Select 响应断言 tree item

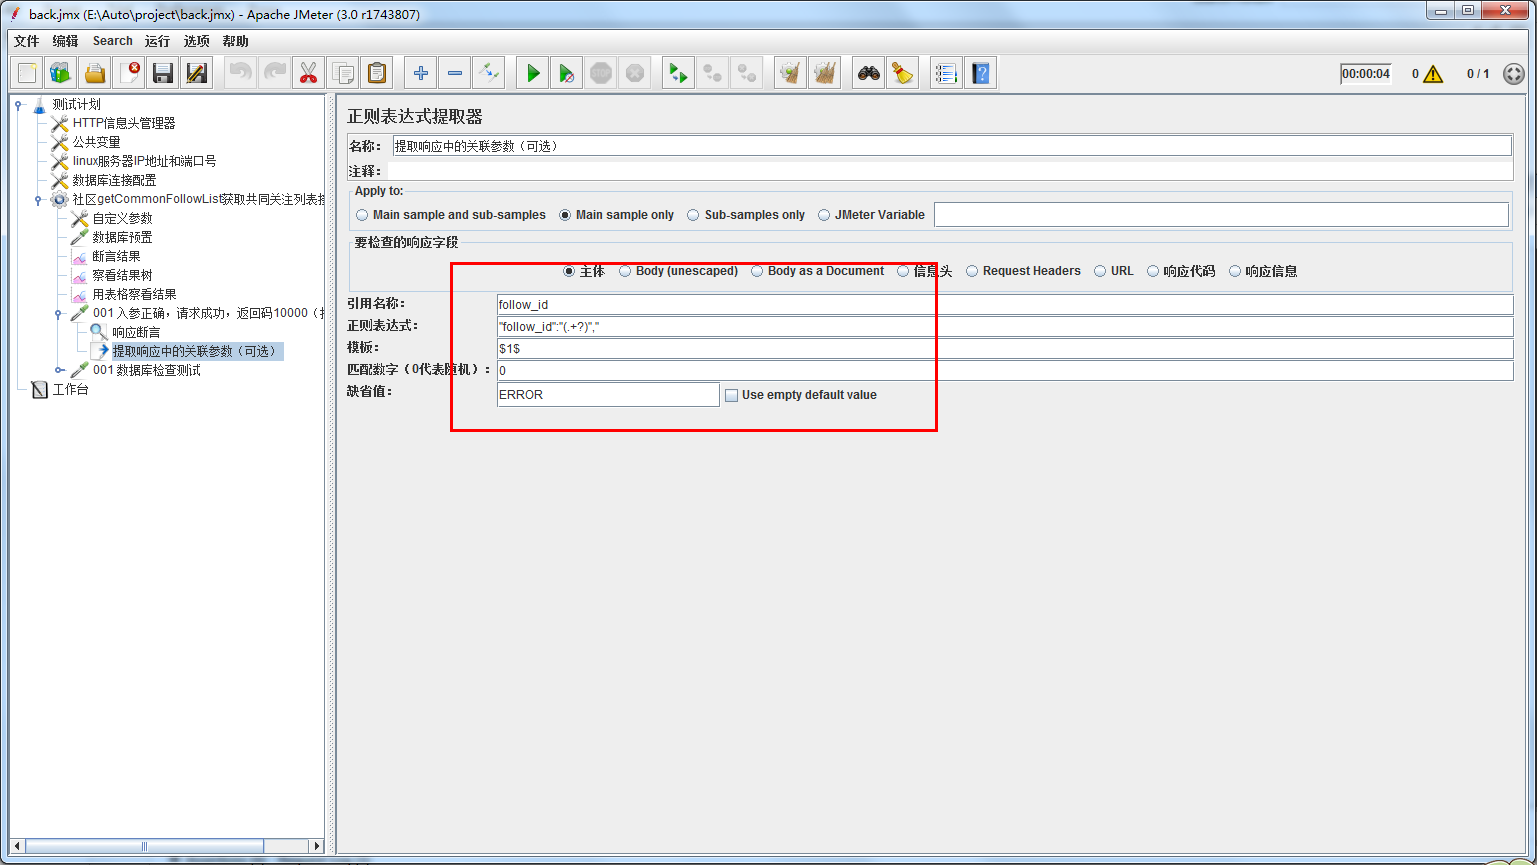click(x=136, y=332)
